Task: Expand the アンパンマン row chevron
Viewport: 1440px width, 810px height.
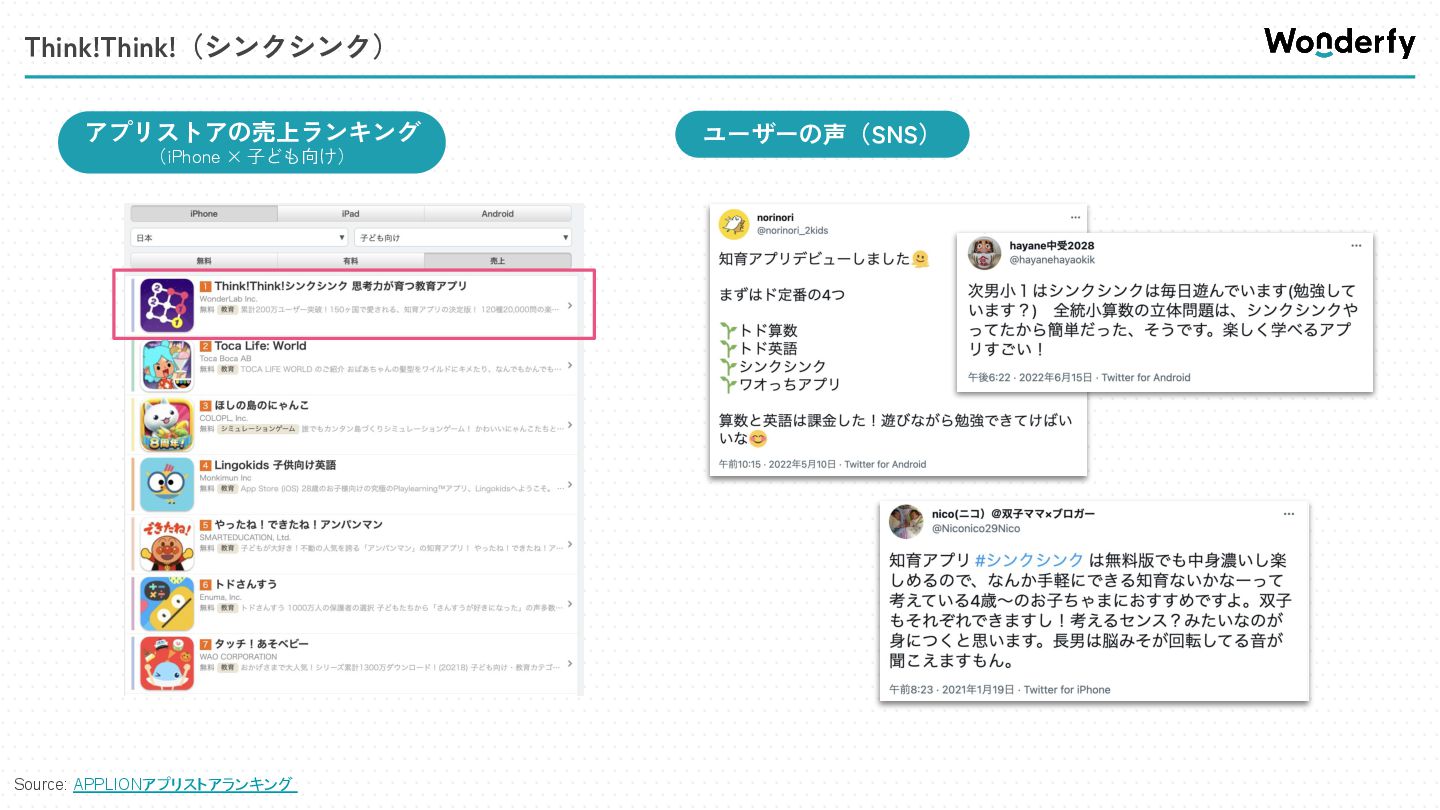Action: 570,544
